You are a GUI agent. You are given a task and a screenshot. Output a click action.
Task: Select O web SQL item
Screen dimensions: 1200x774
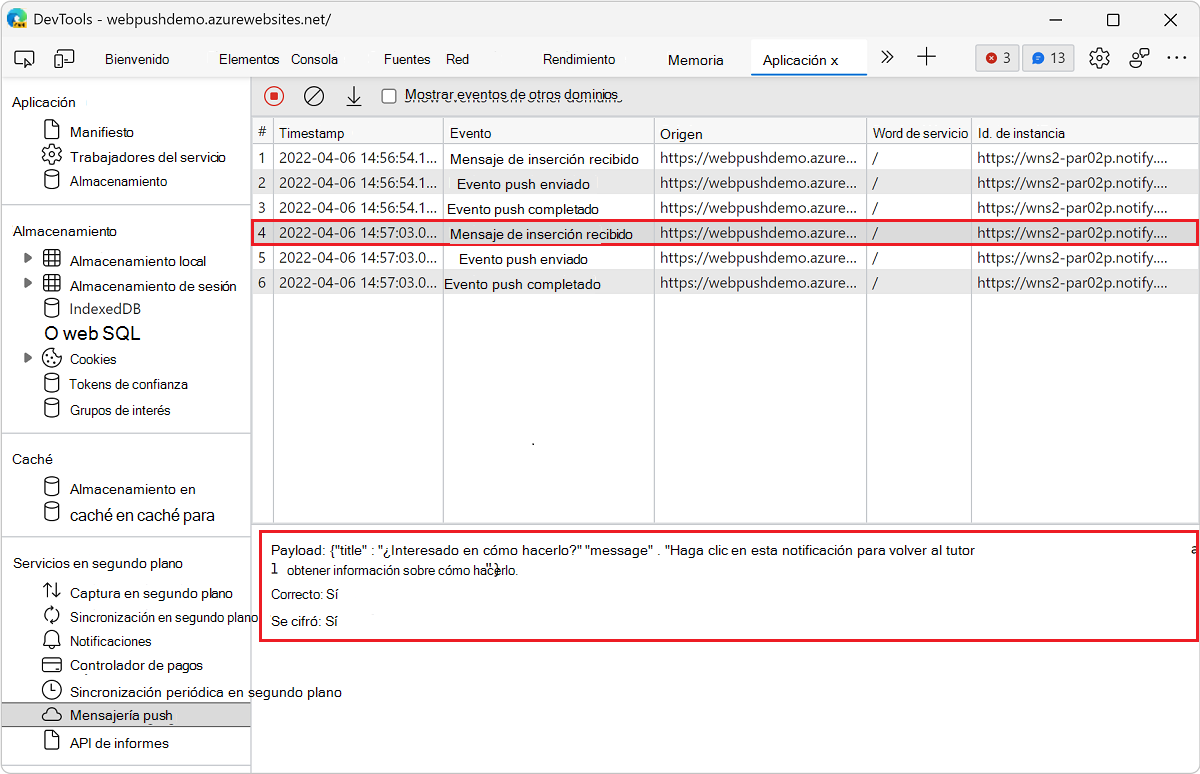click(92, 333)
